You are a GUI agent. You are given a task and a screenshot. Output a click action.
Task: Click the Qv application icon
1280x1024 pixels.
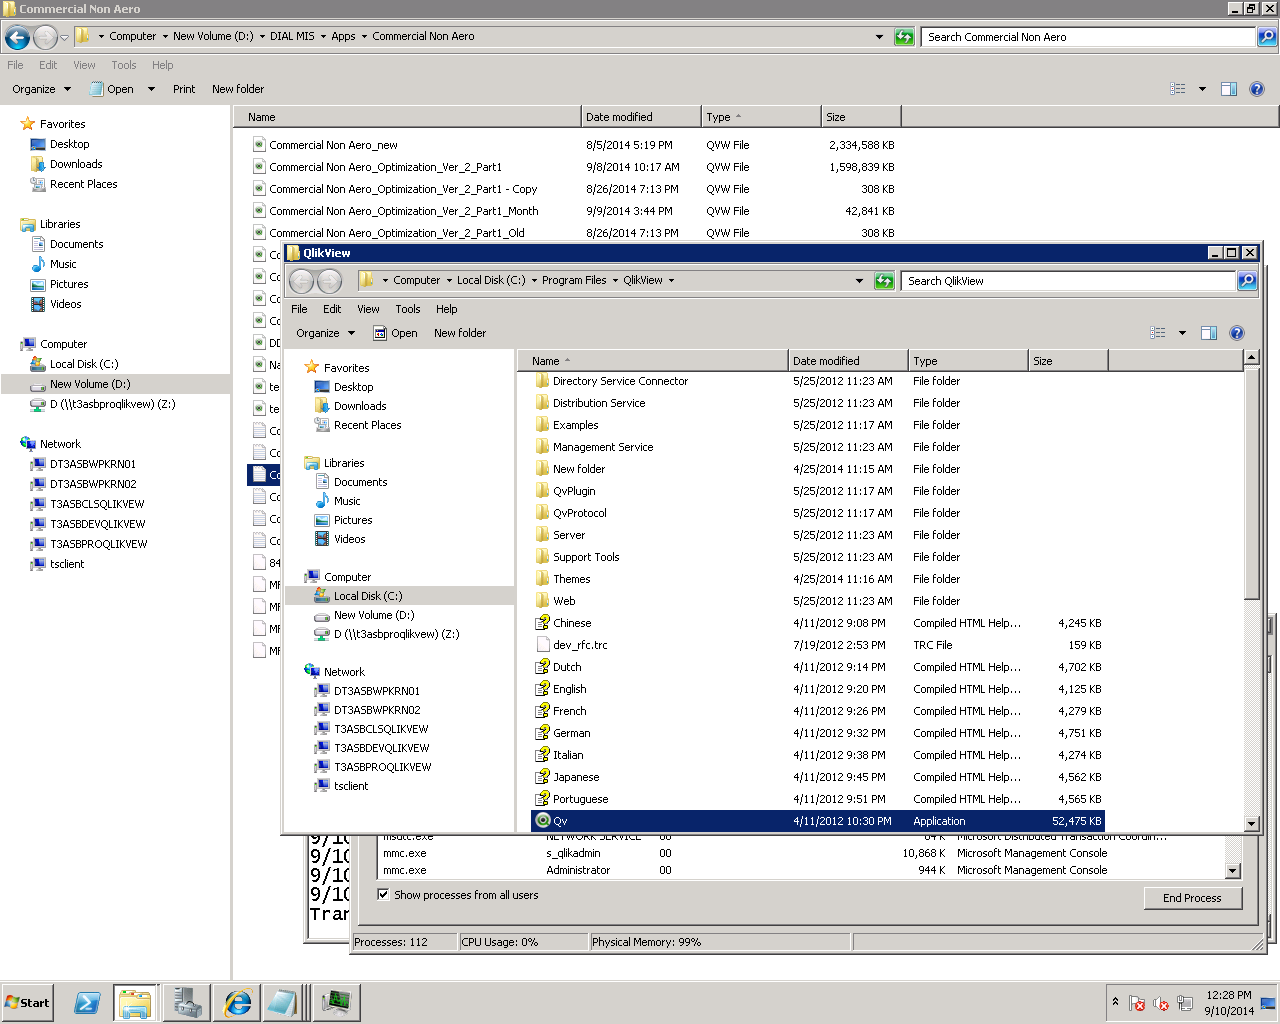click(543, 821)
